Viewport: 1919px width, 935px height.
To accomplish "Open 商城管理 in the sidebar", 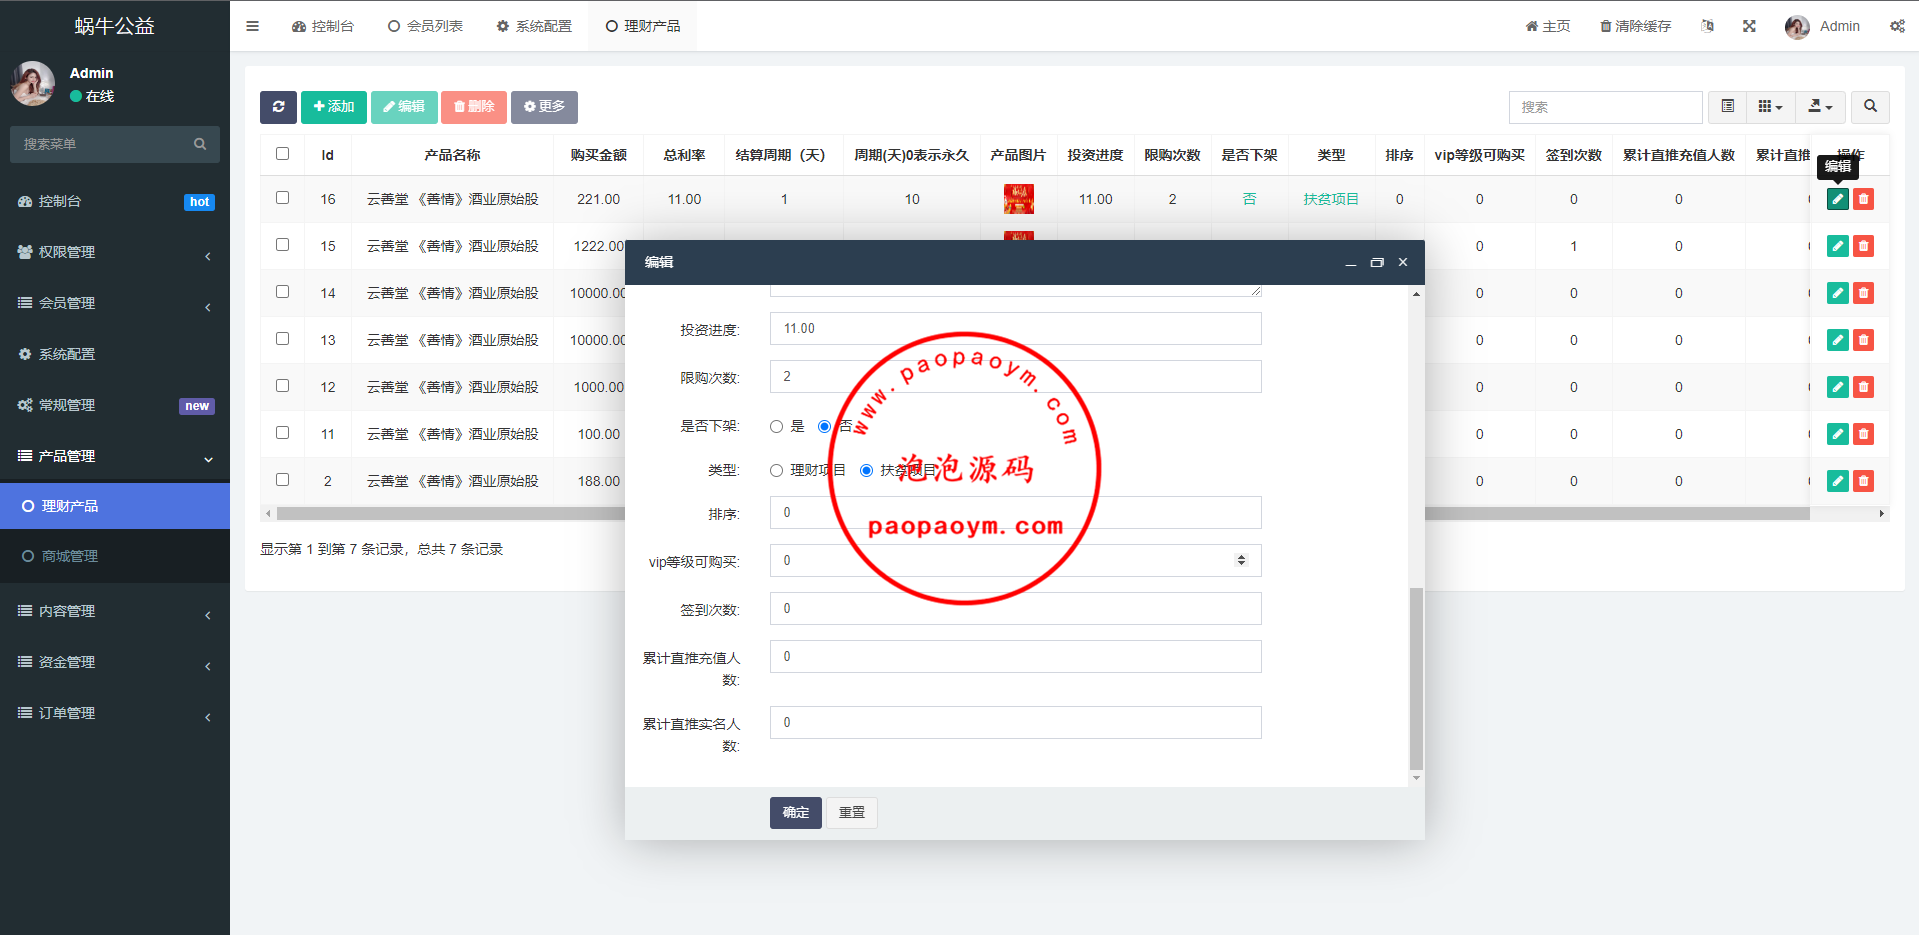I will [x=70, y=556].
